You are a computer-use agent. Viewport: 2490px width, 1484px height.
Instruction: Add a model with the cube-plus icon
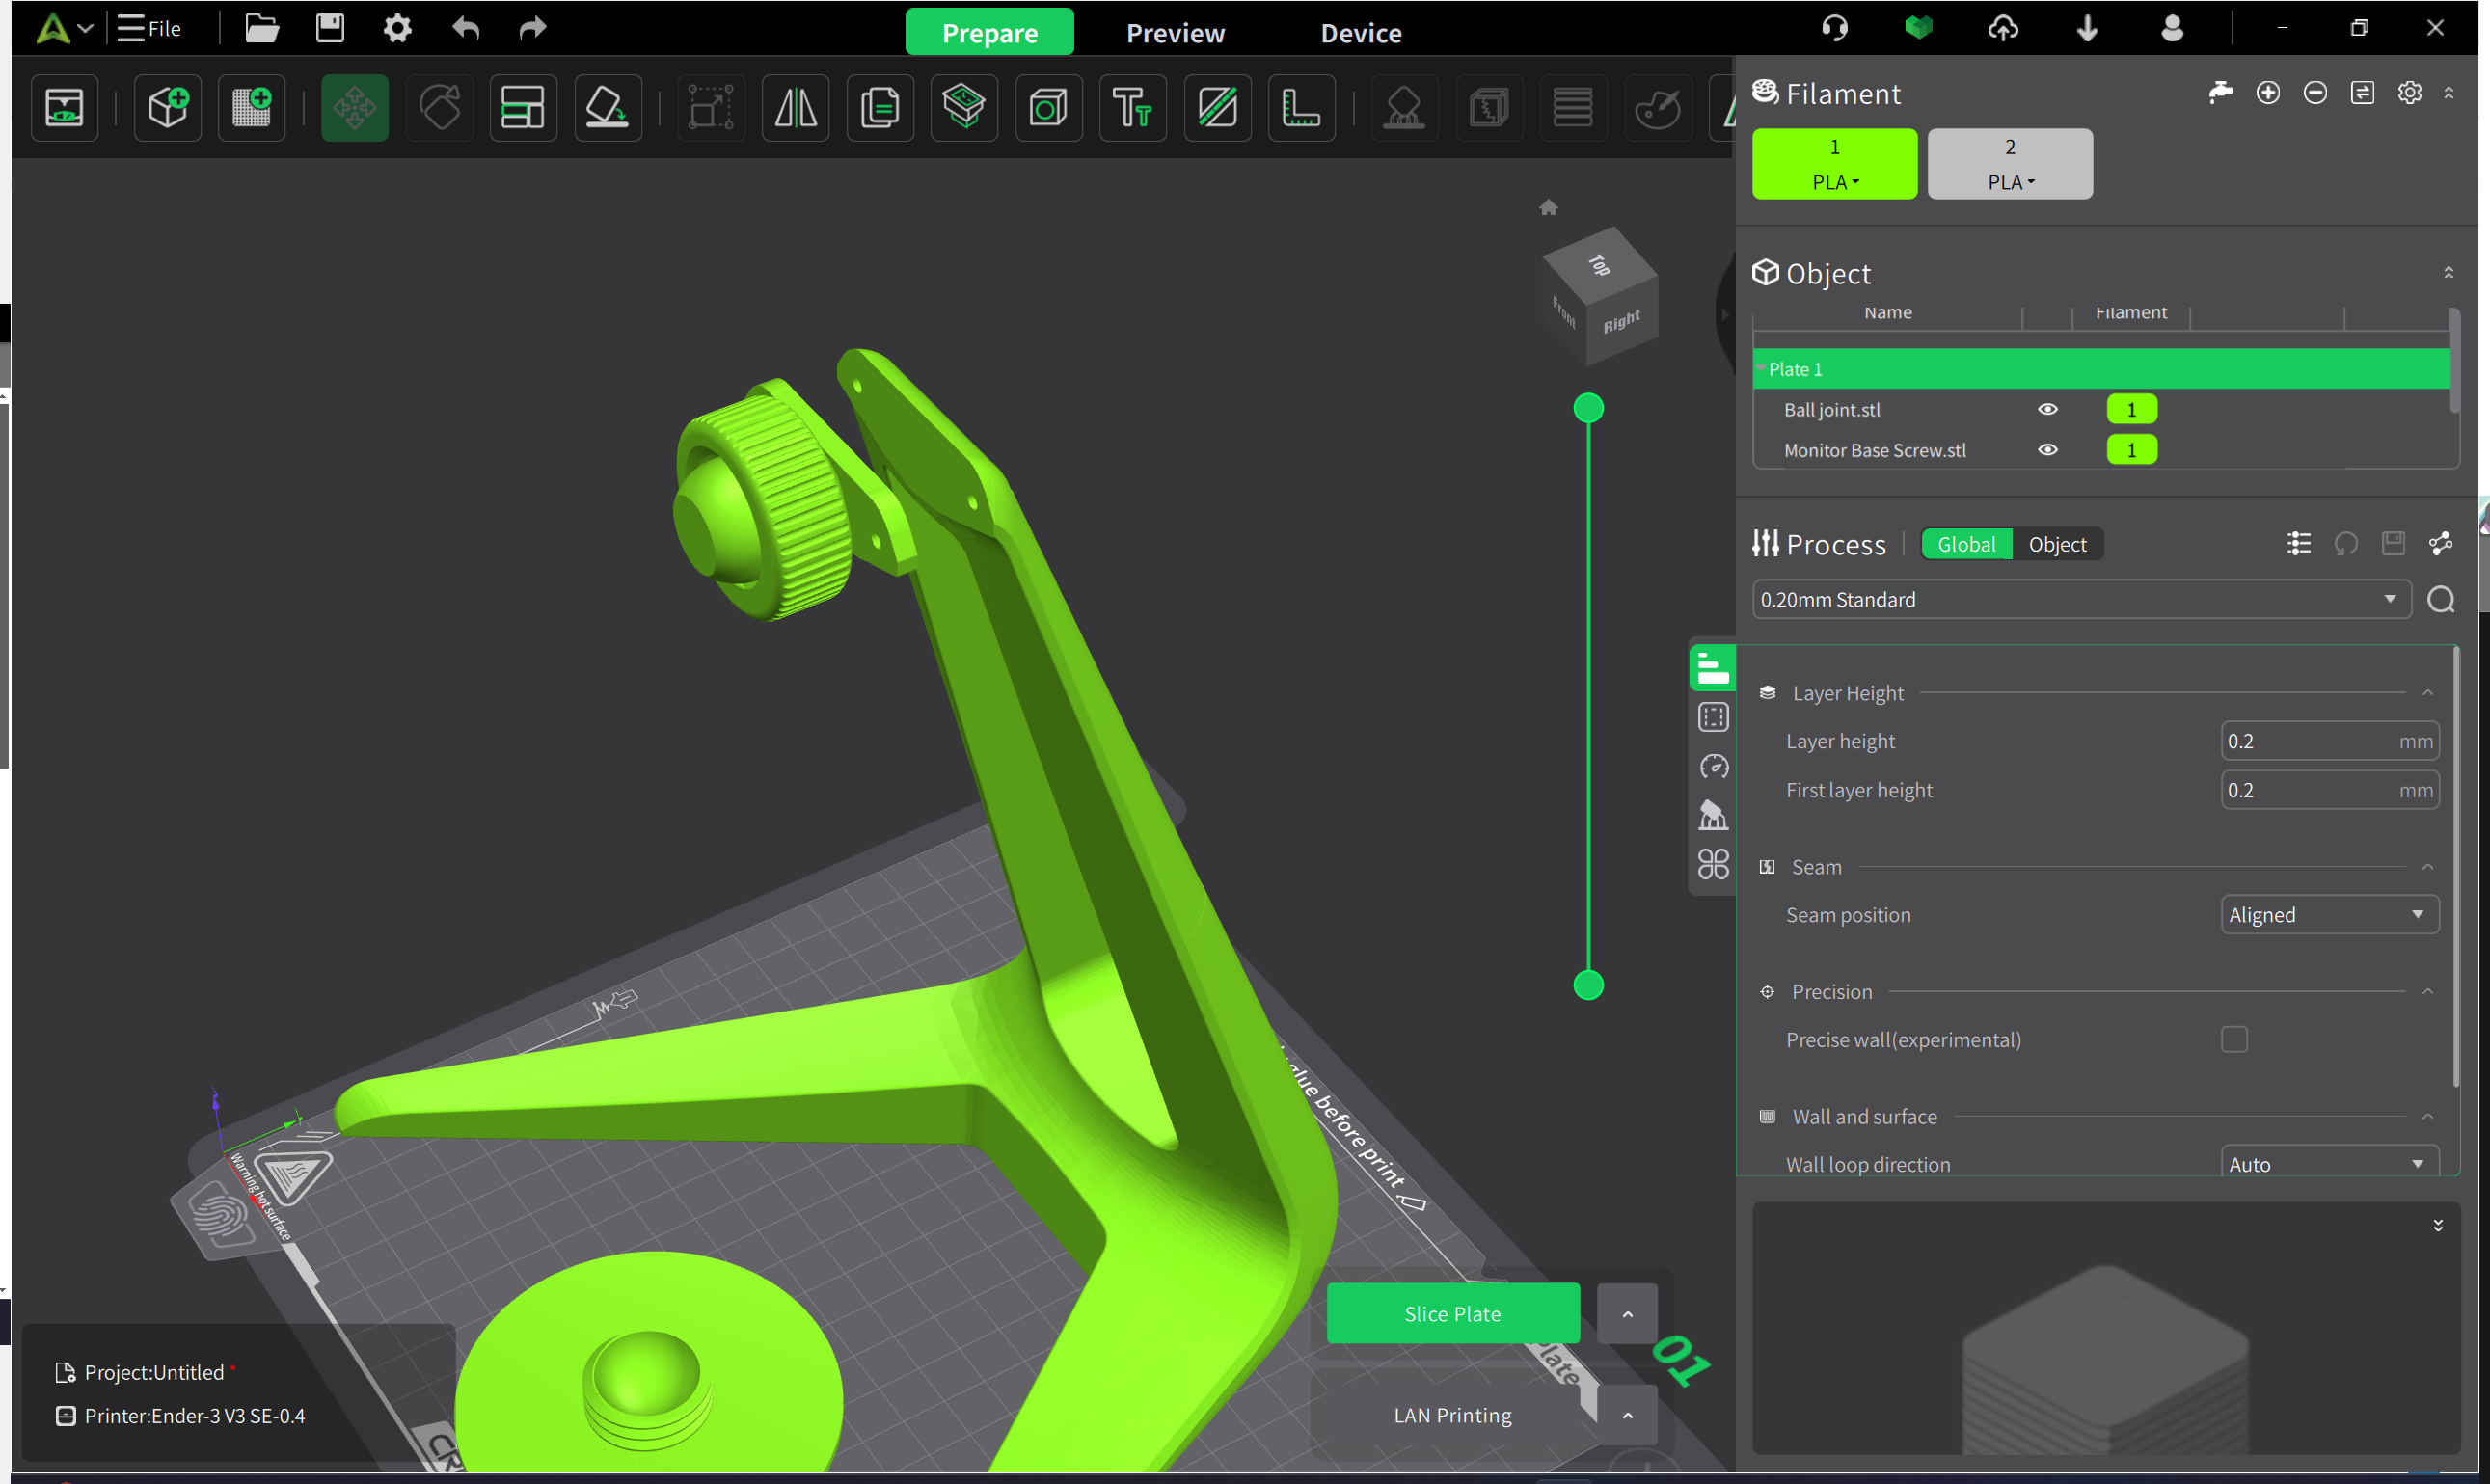(168, 107)
